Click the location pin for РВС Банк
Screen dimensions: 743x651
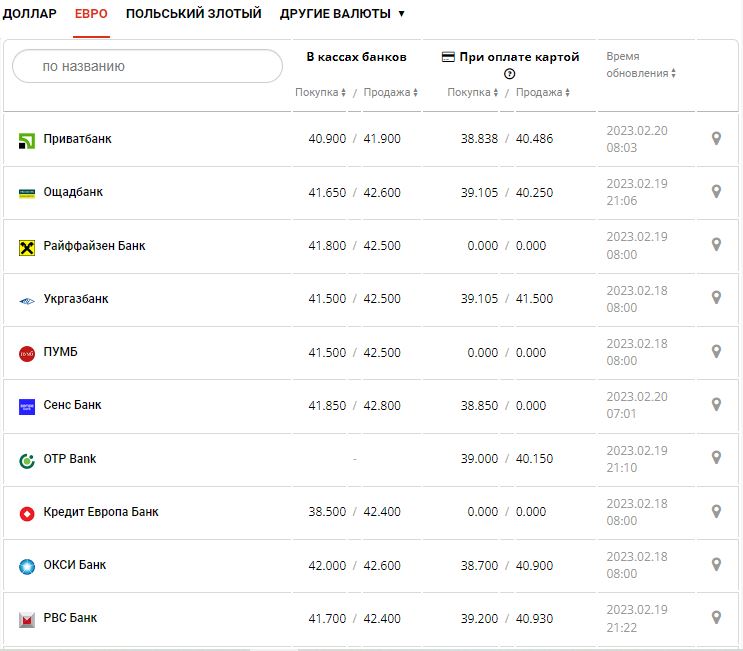point(716,617)
